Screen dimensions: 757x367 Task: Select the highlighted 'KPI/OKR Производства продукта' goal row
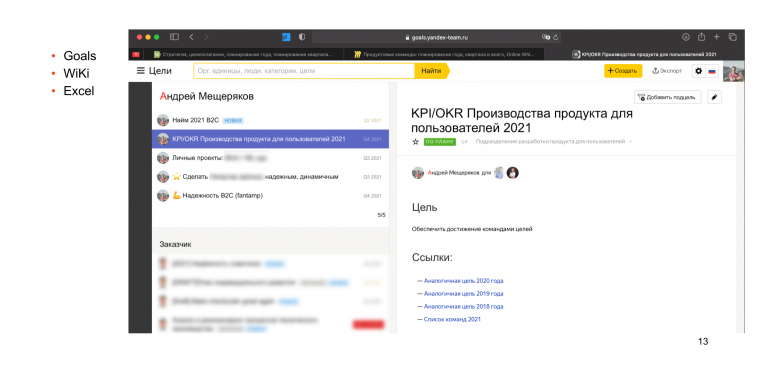[270, 139]
